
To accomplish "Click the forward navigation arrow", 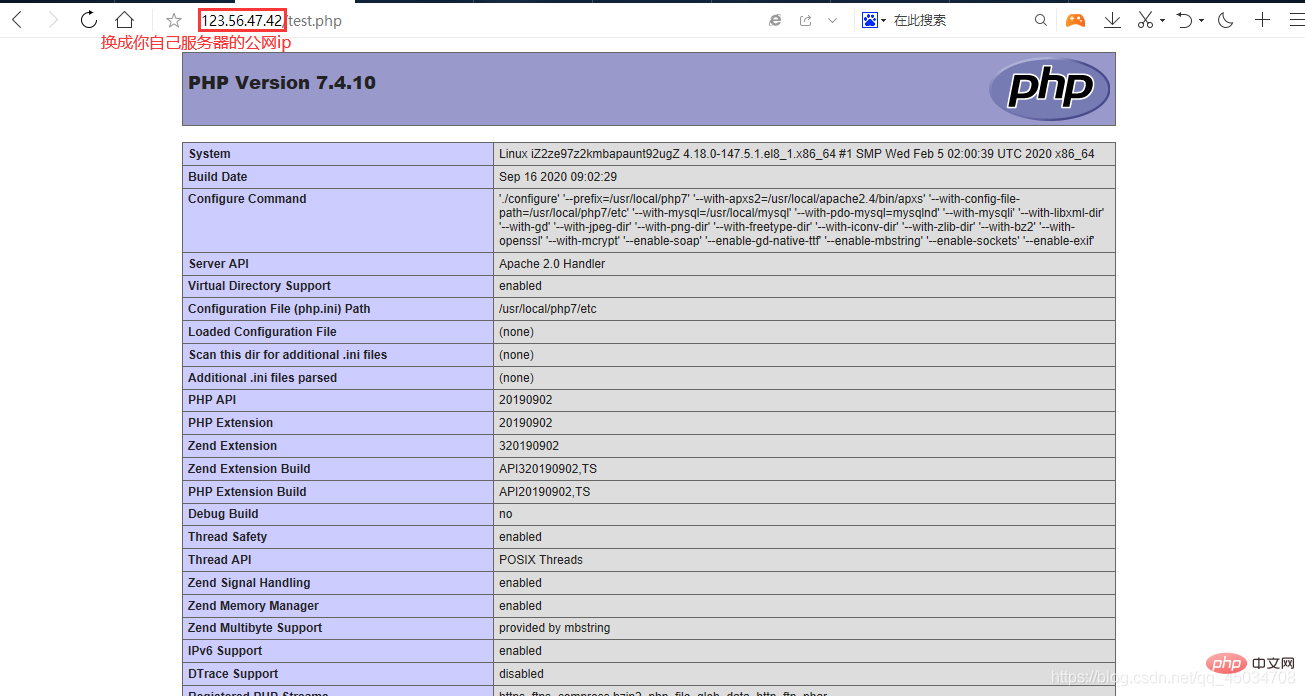I will (x=53, y=20).
